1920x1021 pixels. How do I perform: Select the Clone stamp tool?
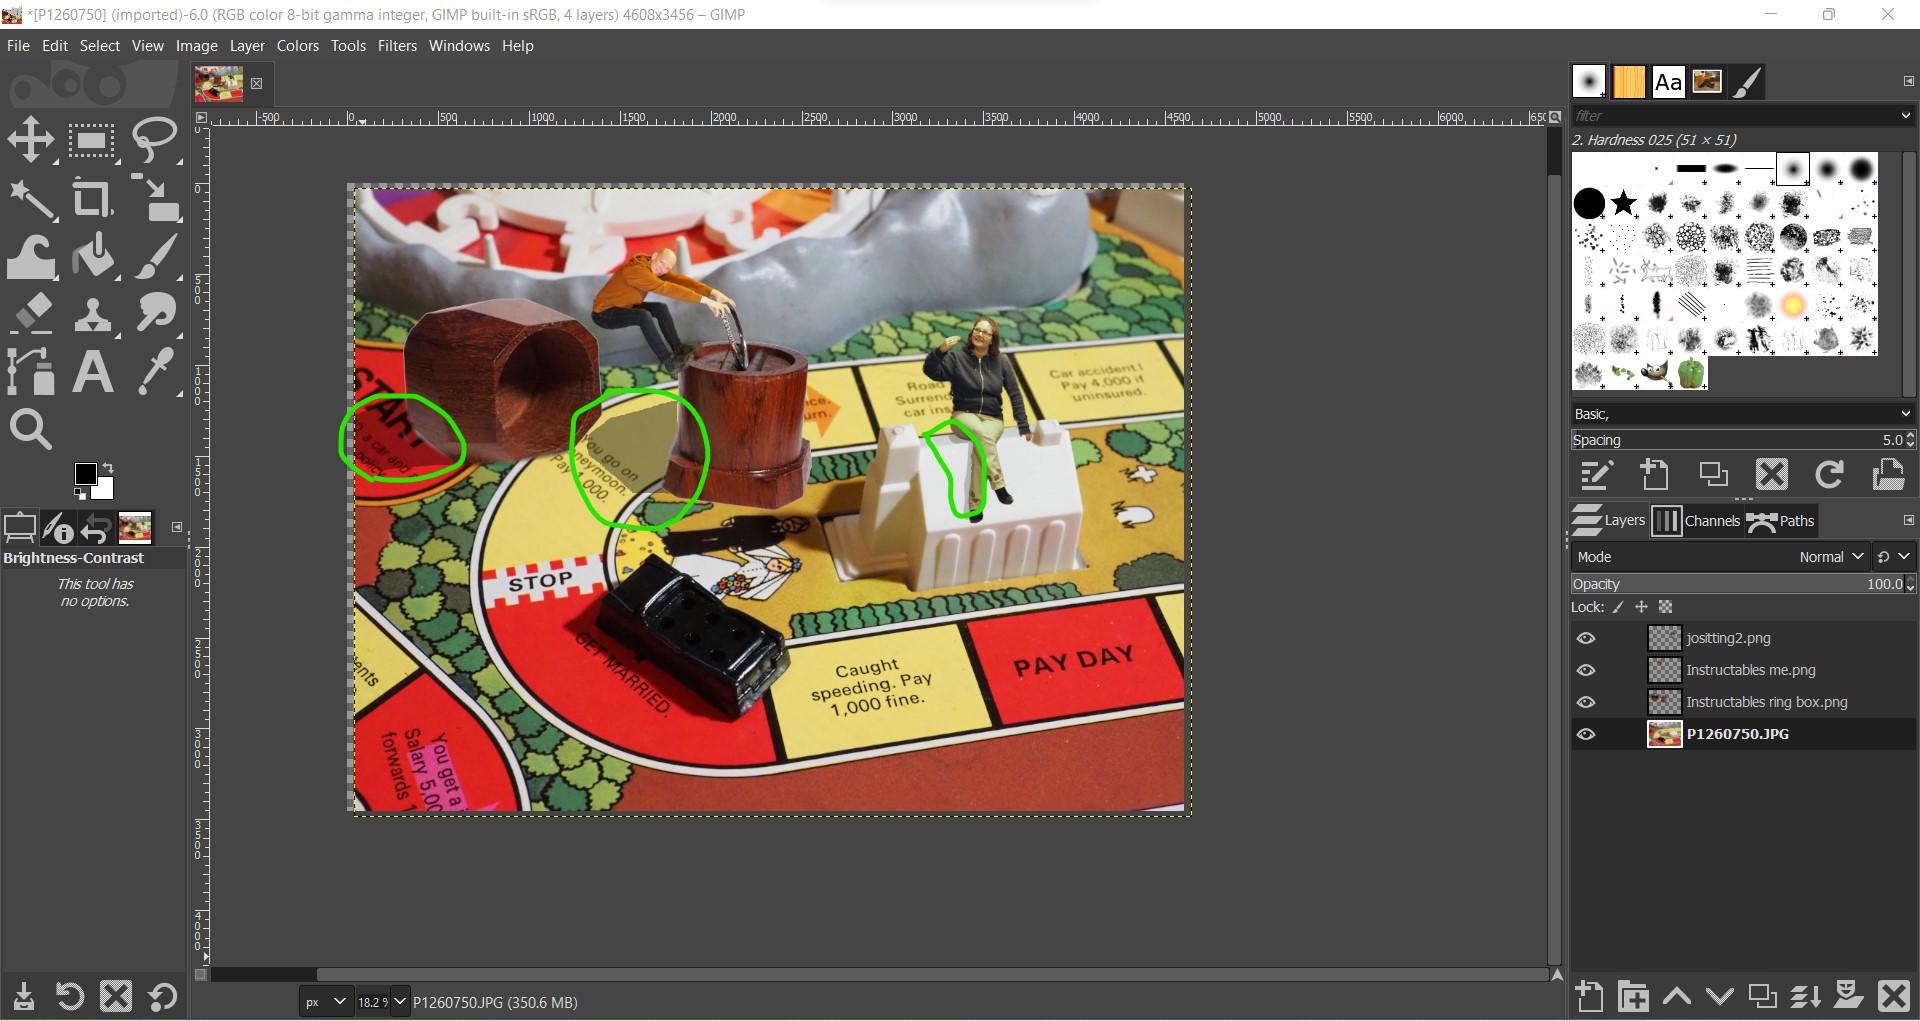tap(93, 314)
